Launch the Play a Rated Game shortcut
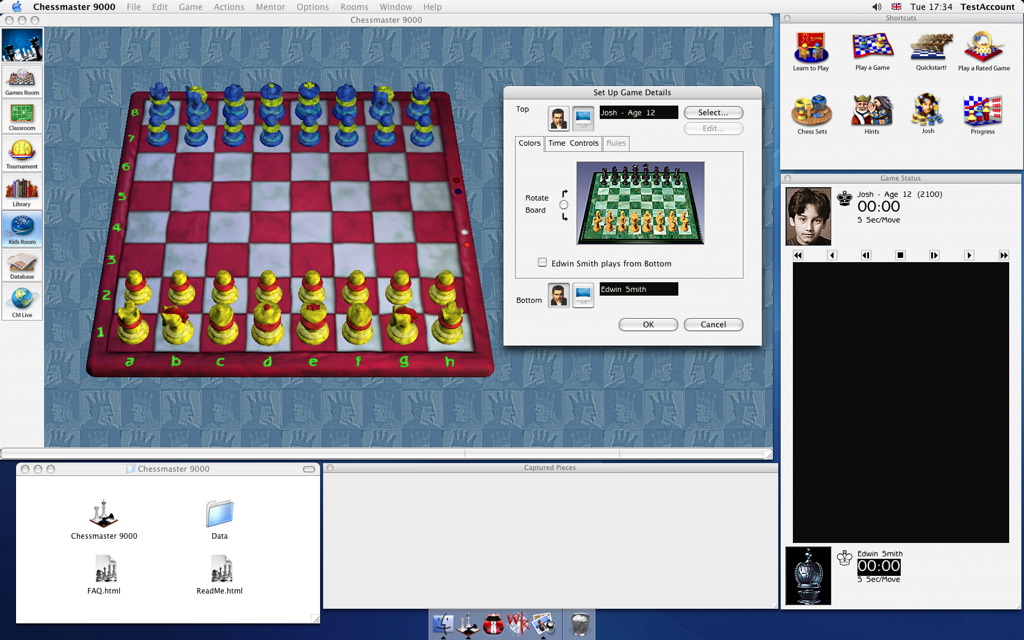This screenshot has height=640, width=1024. click(x=984, y=51)
